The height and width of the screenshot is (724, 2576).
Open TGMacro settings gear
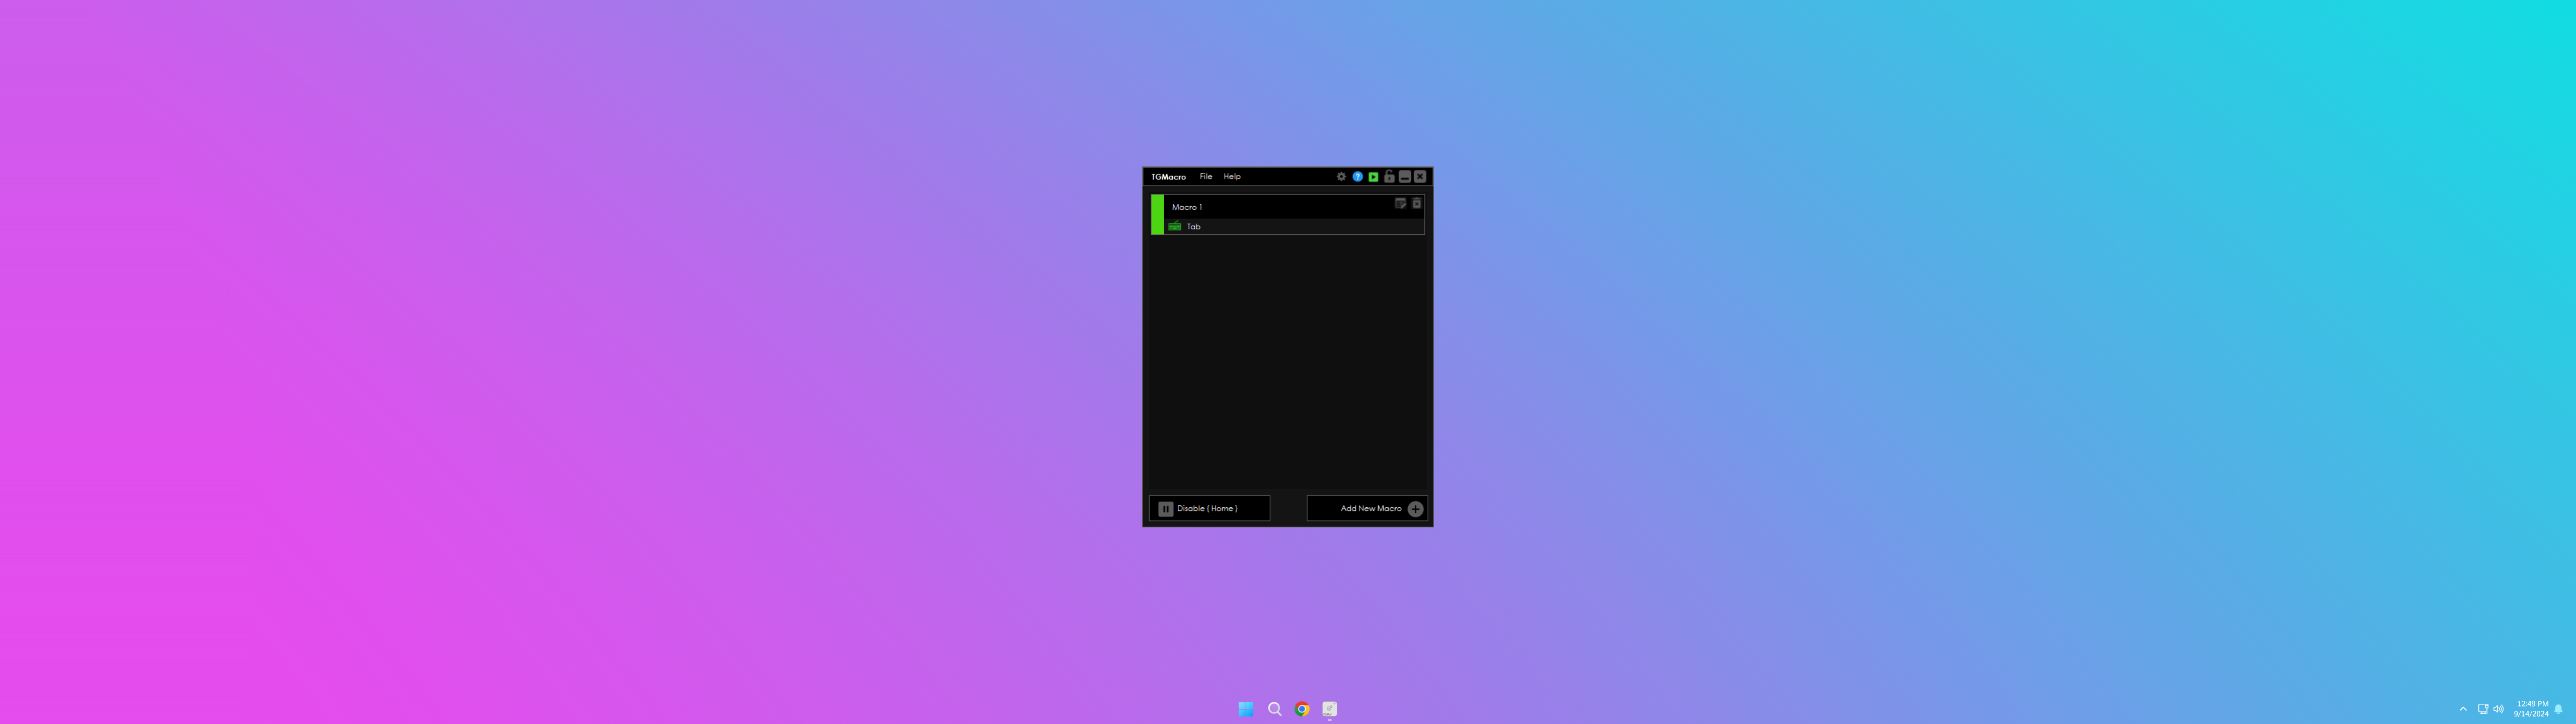[1341, 176]
